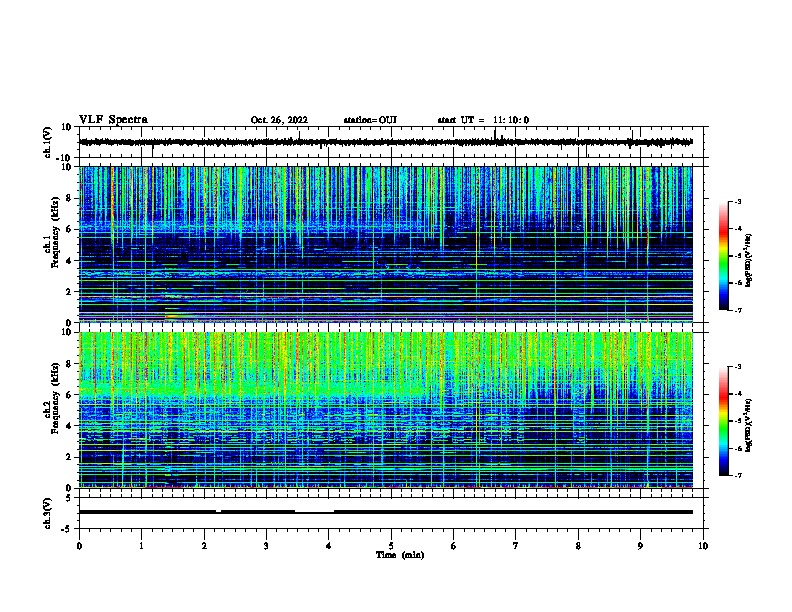Click the time axis tick label '9'
The width and height of the screenshot is (792, 612).
coord(640,546)
